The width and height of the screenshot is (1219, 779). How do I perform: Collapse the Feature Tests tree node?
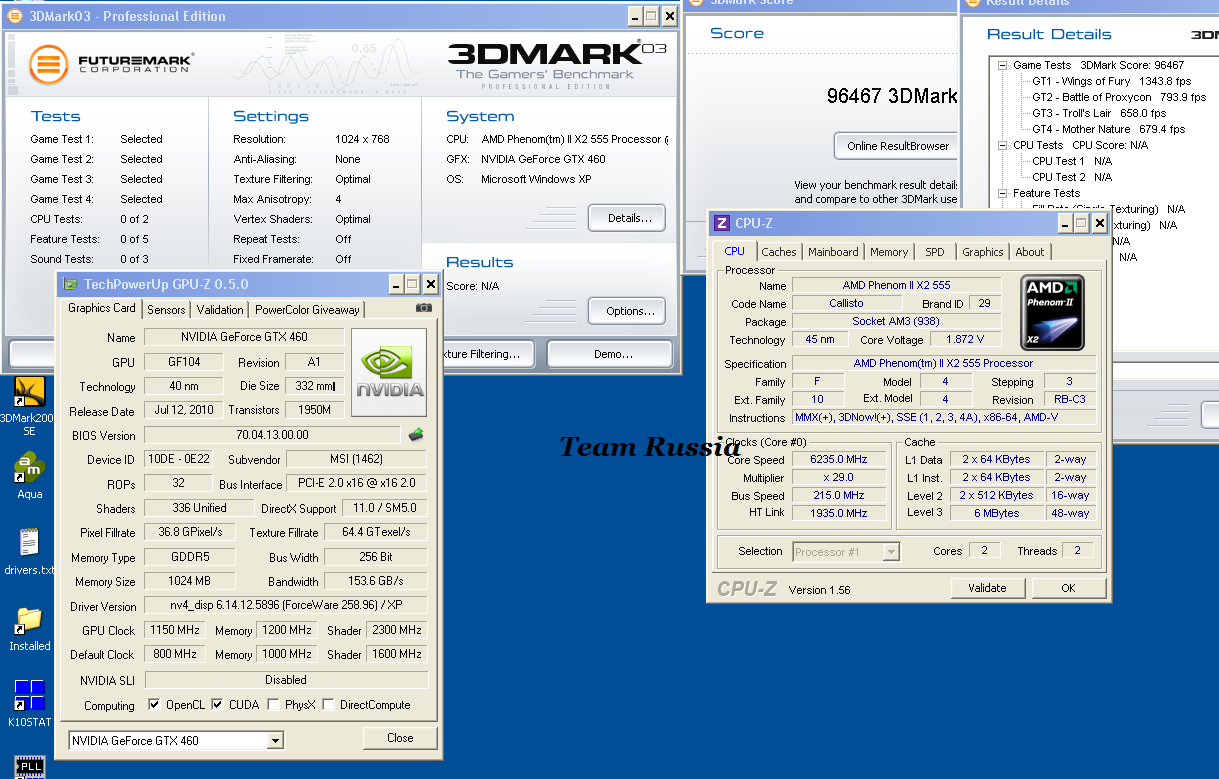1002,193
